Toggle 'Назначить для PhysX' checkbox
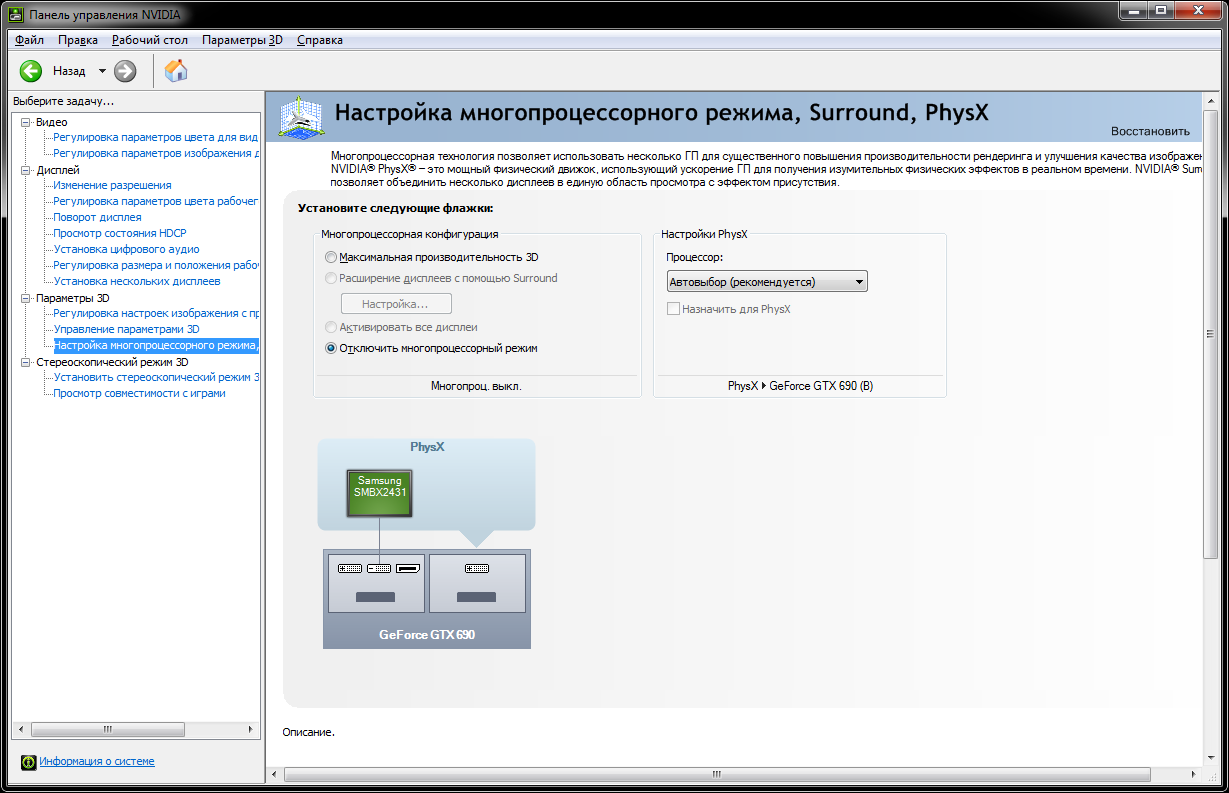1229x793 pixels. pos(673,309)
